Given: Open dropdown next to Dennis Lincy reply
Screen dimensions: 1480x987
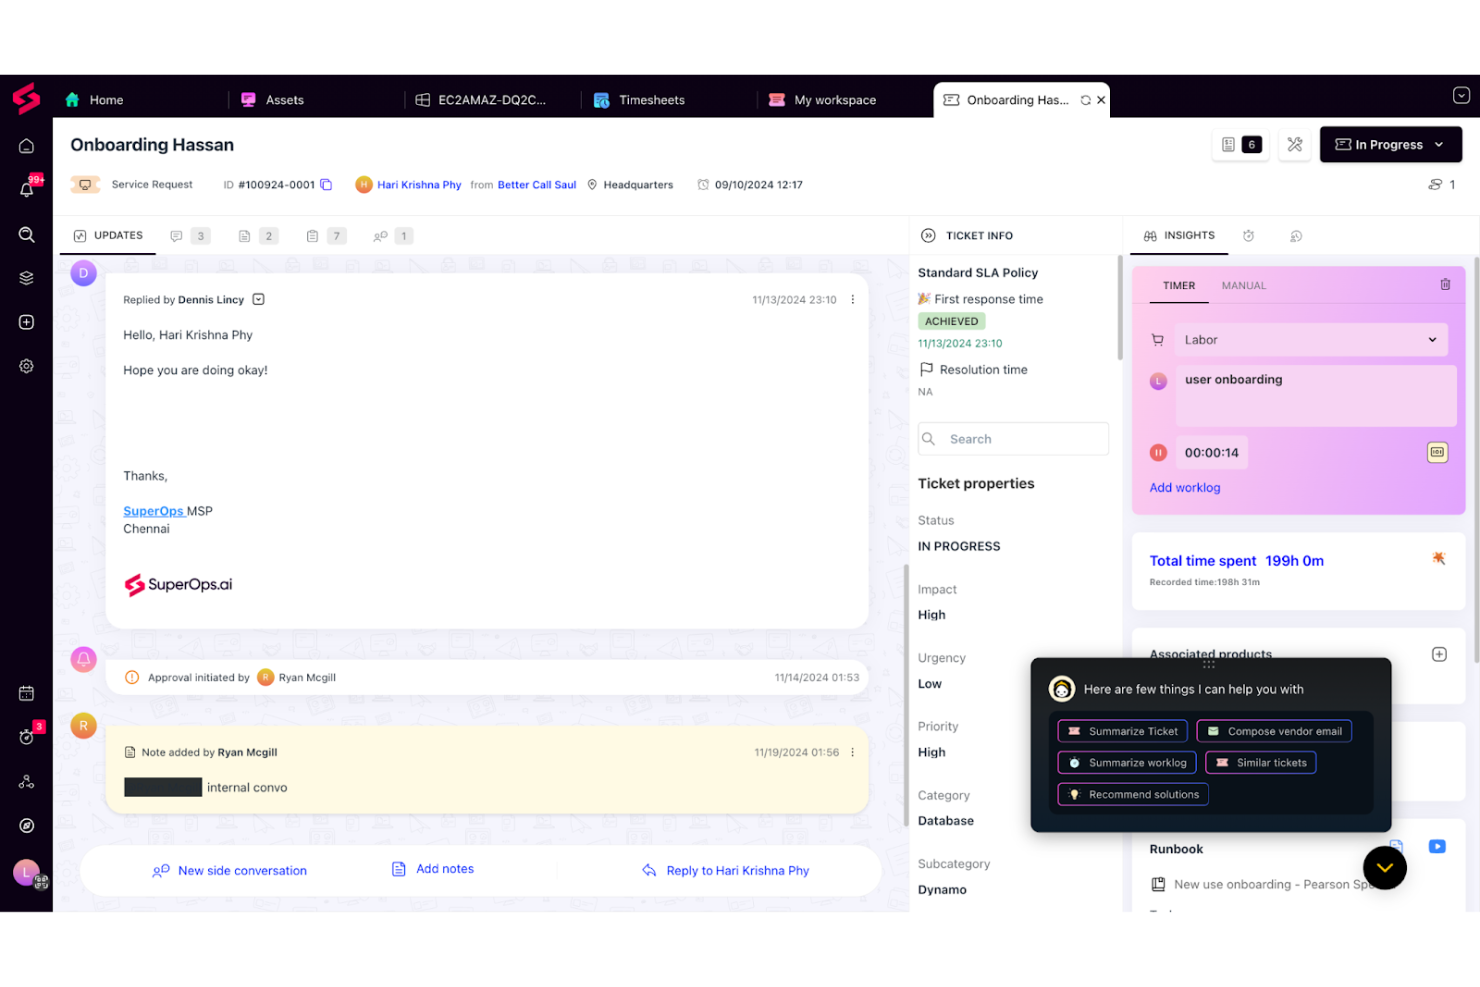Looking at the screenshot, I should click(x=258, y=299).
